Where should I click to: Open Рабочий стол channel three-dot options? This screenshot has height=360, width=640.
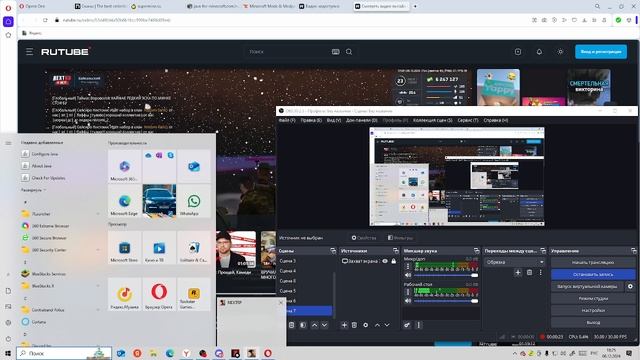(408, 292)
